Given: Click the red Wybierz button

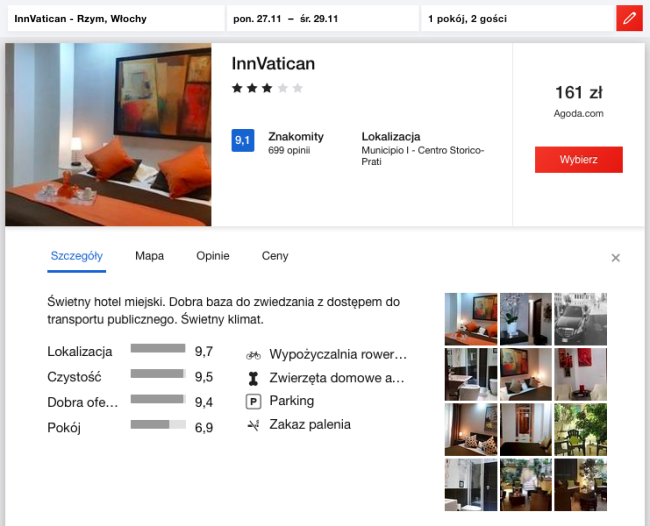Looking at the screenshot, I should [x=579, y=160].
